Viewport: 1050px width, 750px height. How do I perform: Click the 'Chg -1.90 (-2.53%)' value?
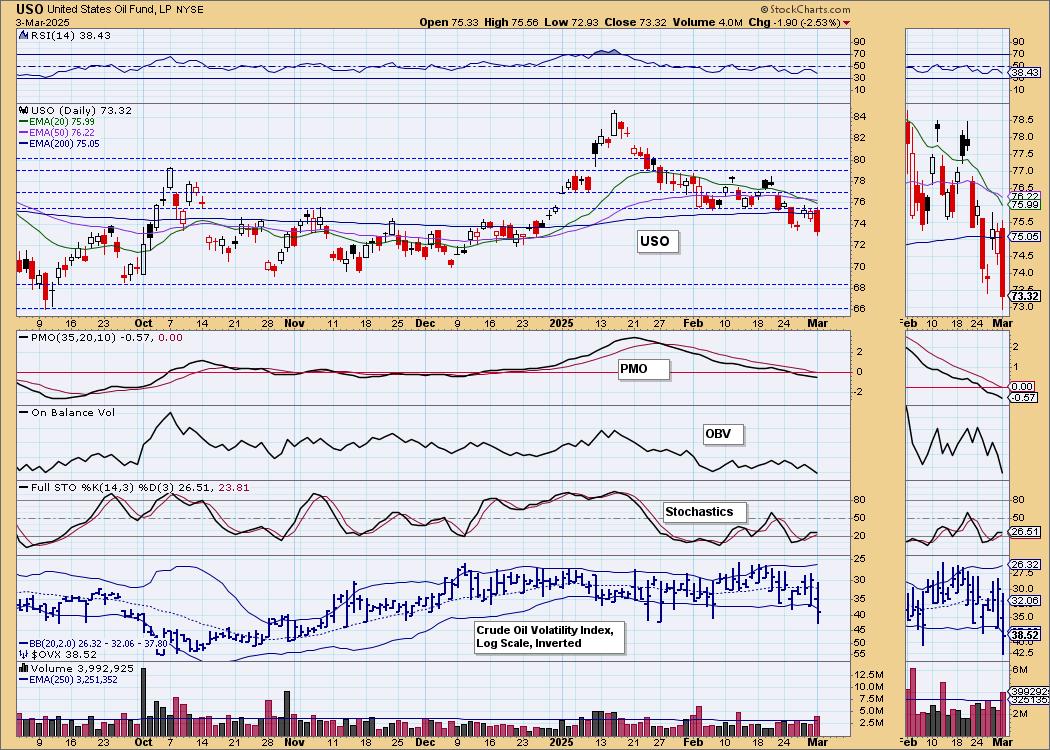coord(794,22)
